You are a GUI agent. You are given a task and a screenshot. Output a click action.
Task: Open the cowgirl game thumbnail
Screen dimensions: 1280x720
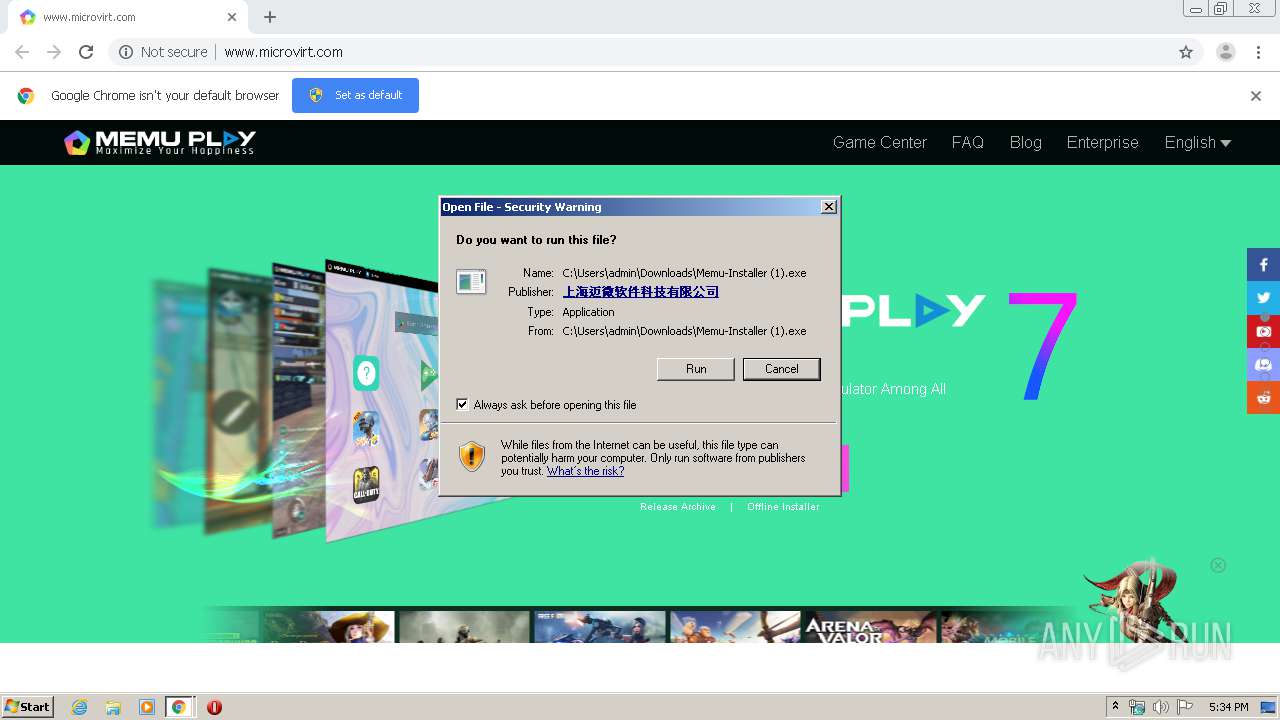[328, 627]
